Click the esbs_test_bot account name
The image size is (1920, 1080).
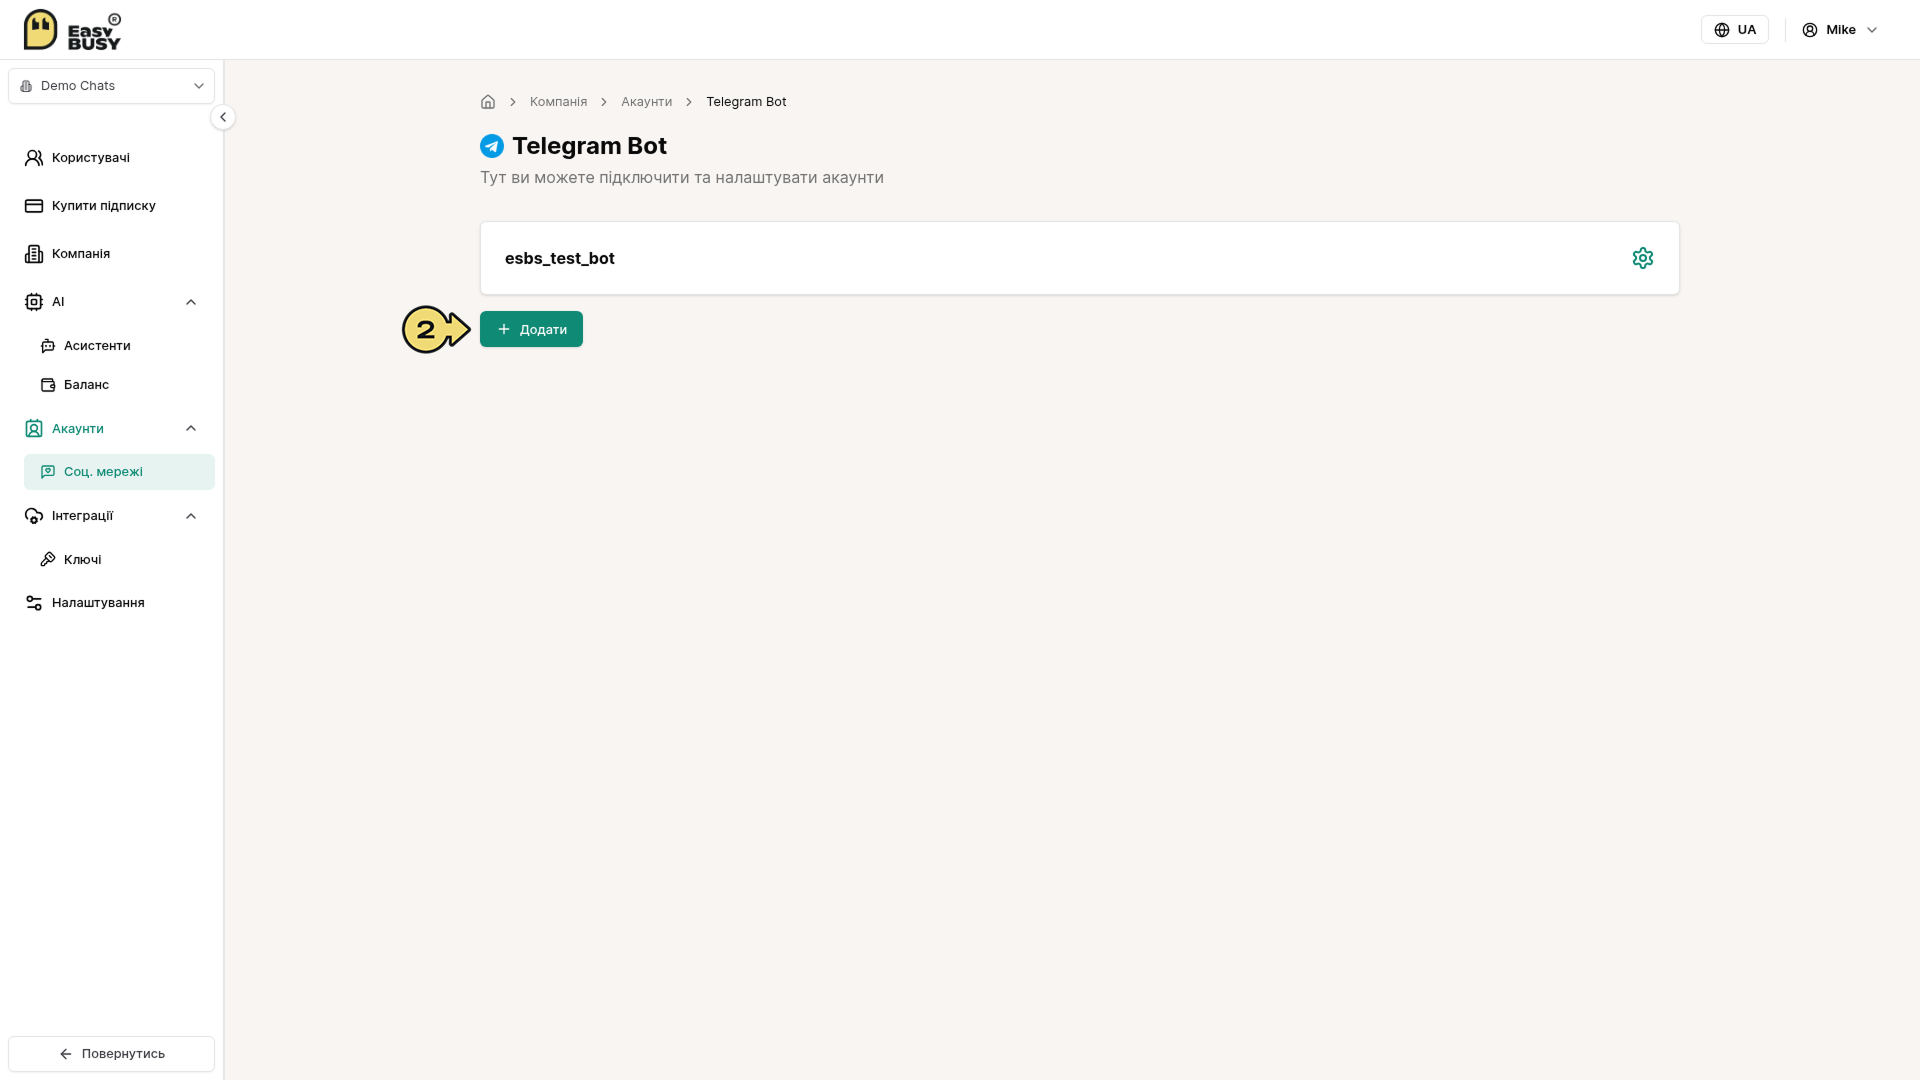(x=559, y=258)
